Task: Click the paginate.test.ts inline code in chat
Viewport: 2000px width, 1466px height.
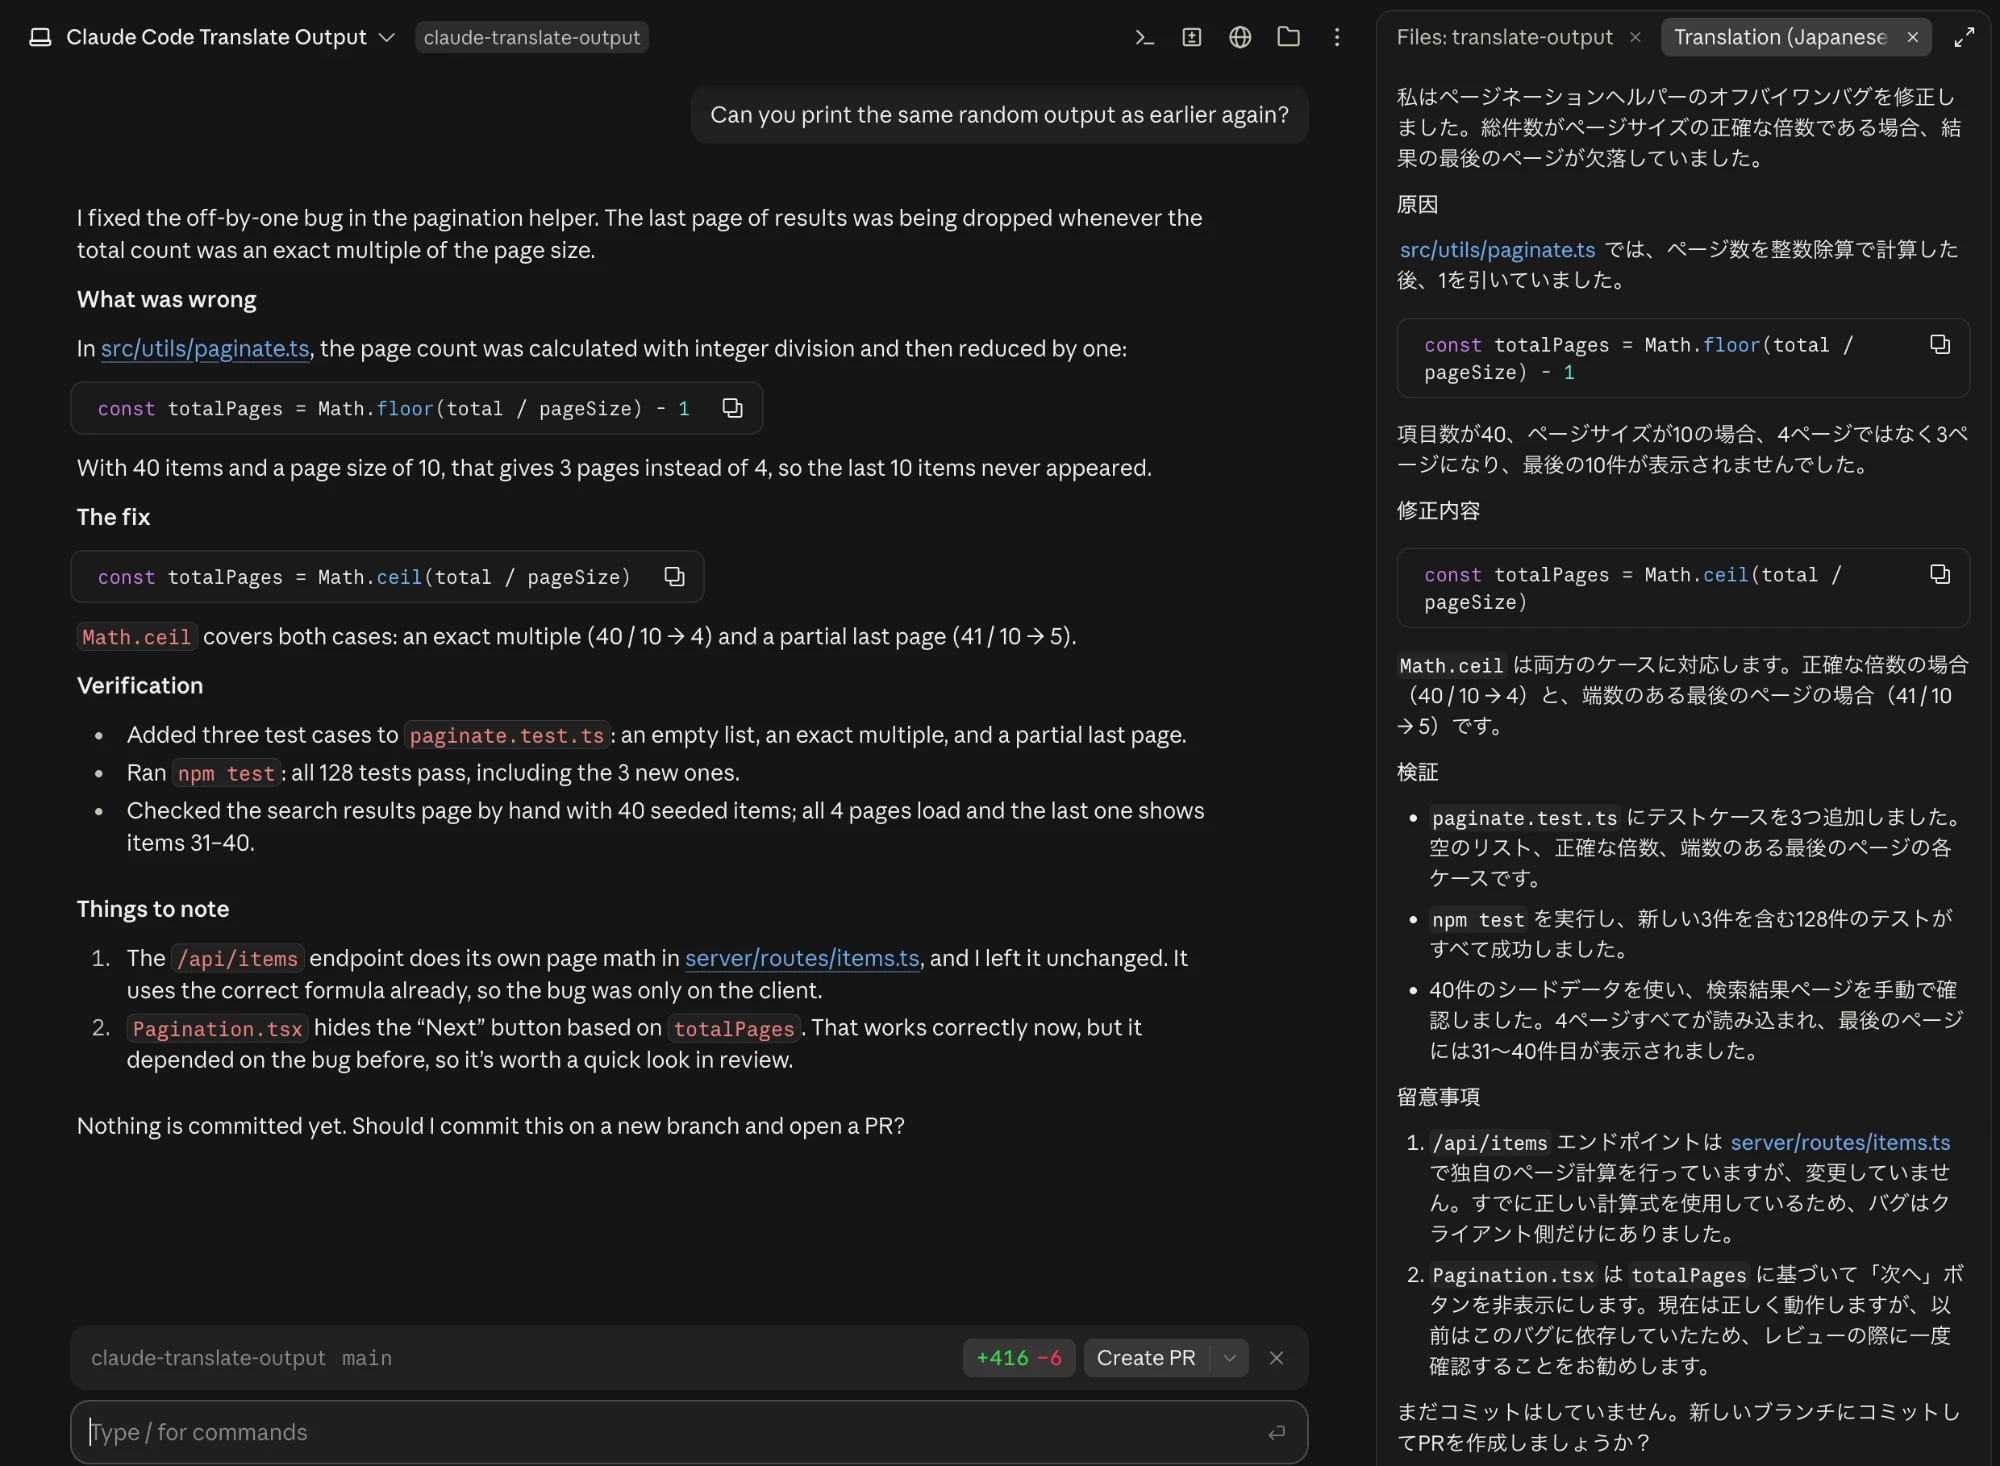Action: 507,736
